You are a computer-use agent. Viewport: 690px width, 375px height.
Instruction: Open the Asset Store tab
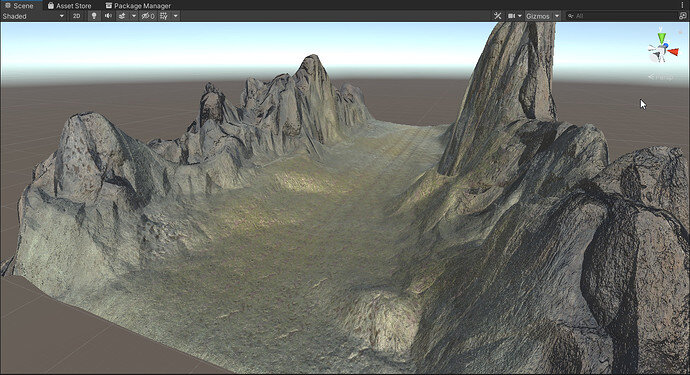click(69, 6)
